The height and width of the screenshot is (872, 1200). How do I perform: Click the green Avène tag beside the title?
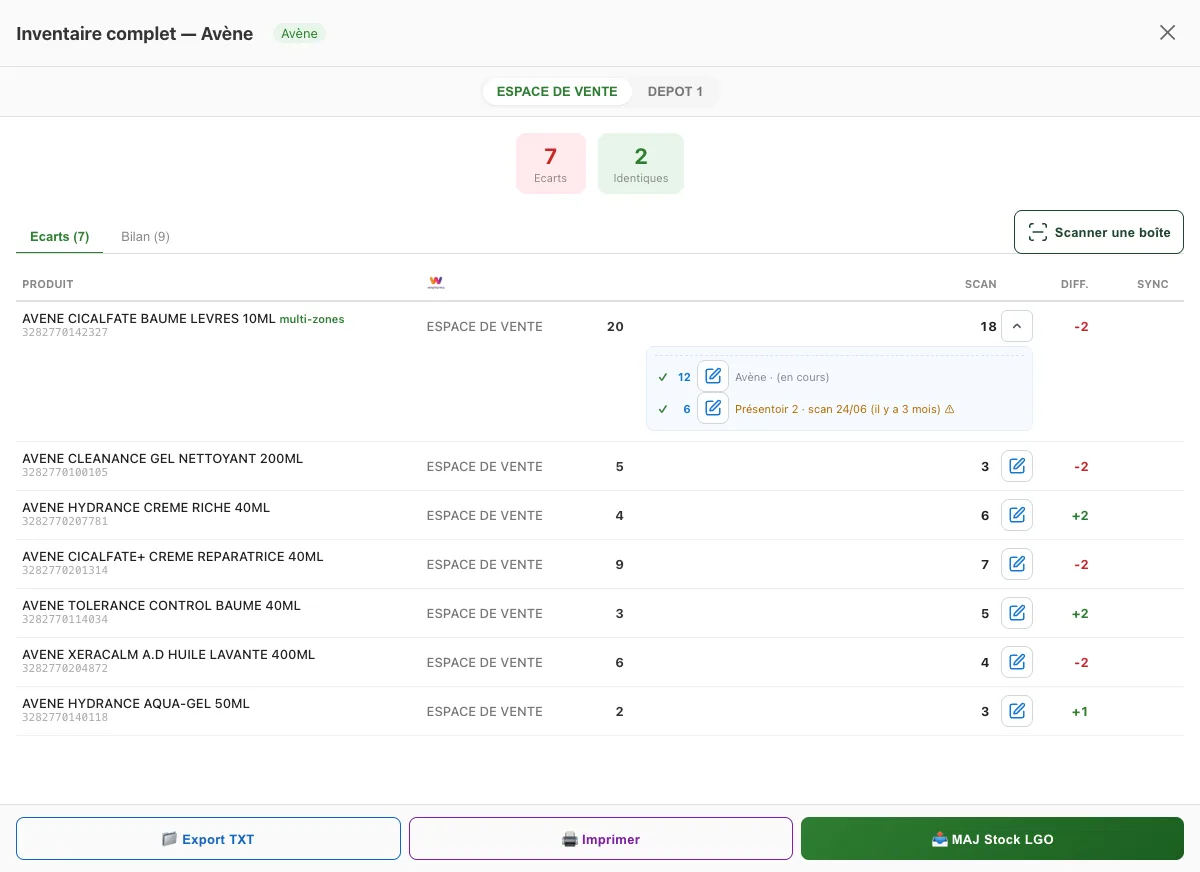tap(299, 34)
